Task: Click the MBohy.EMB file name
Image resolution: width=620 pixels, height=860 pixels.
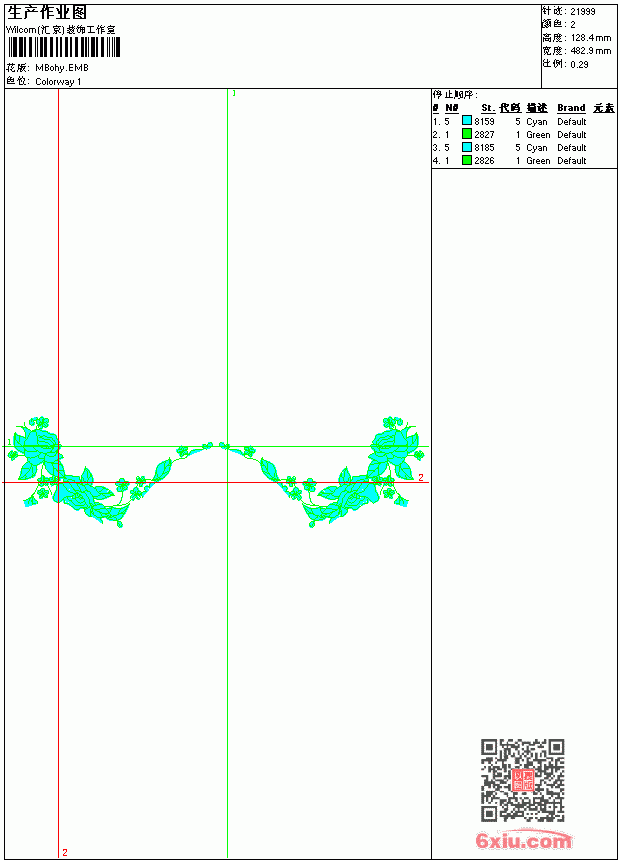Action: click(61, 68)
